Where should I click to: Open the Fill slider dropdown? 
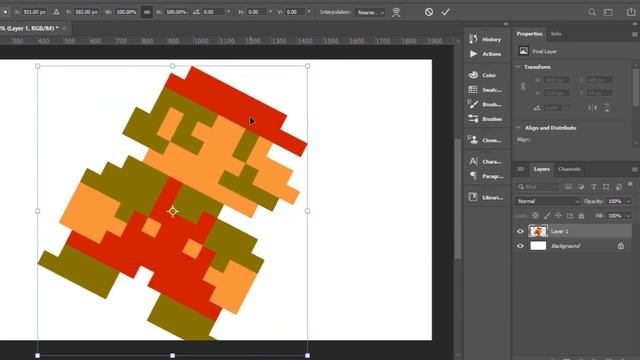(x=628, y=216)
